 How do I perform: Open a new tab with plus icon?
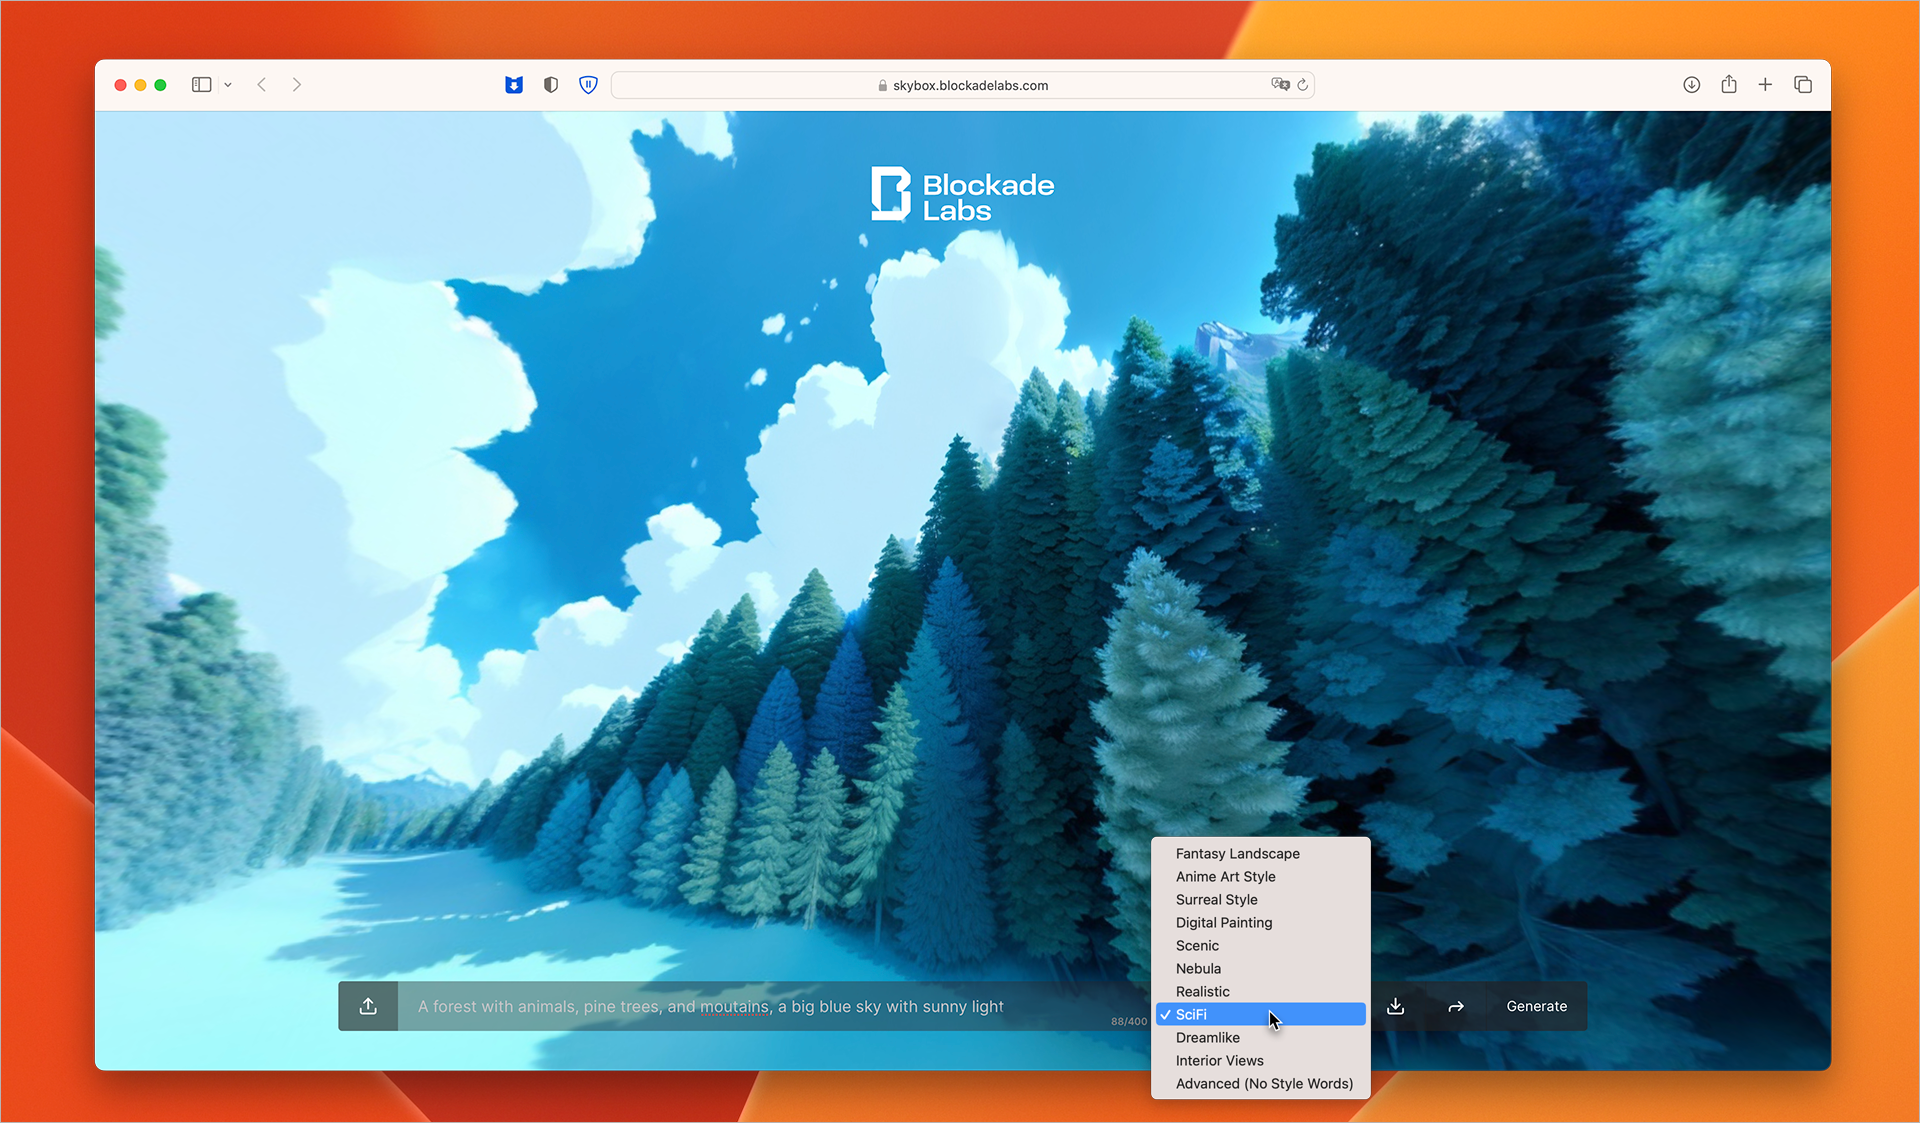point(1765,85)
